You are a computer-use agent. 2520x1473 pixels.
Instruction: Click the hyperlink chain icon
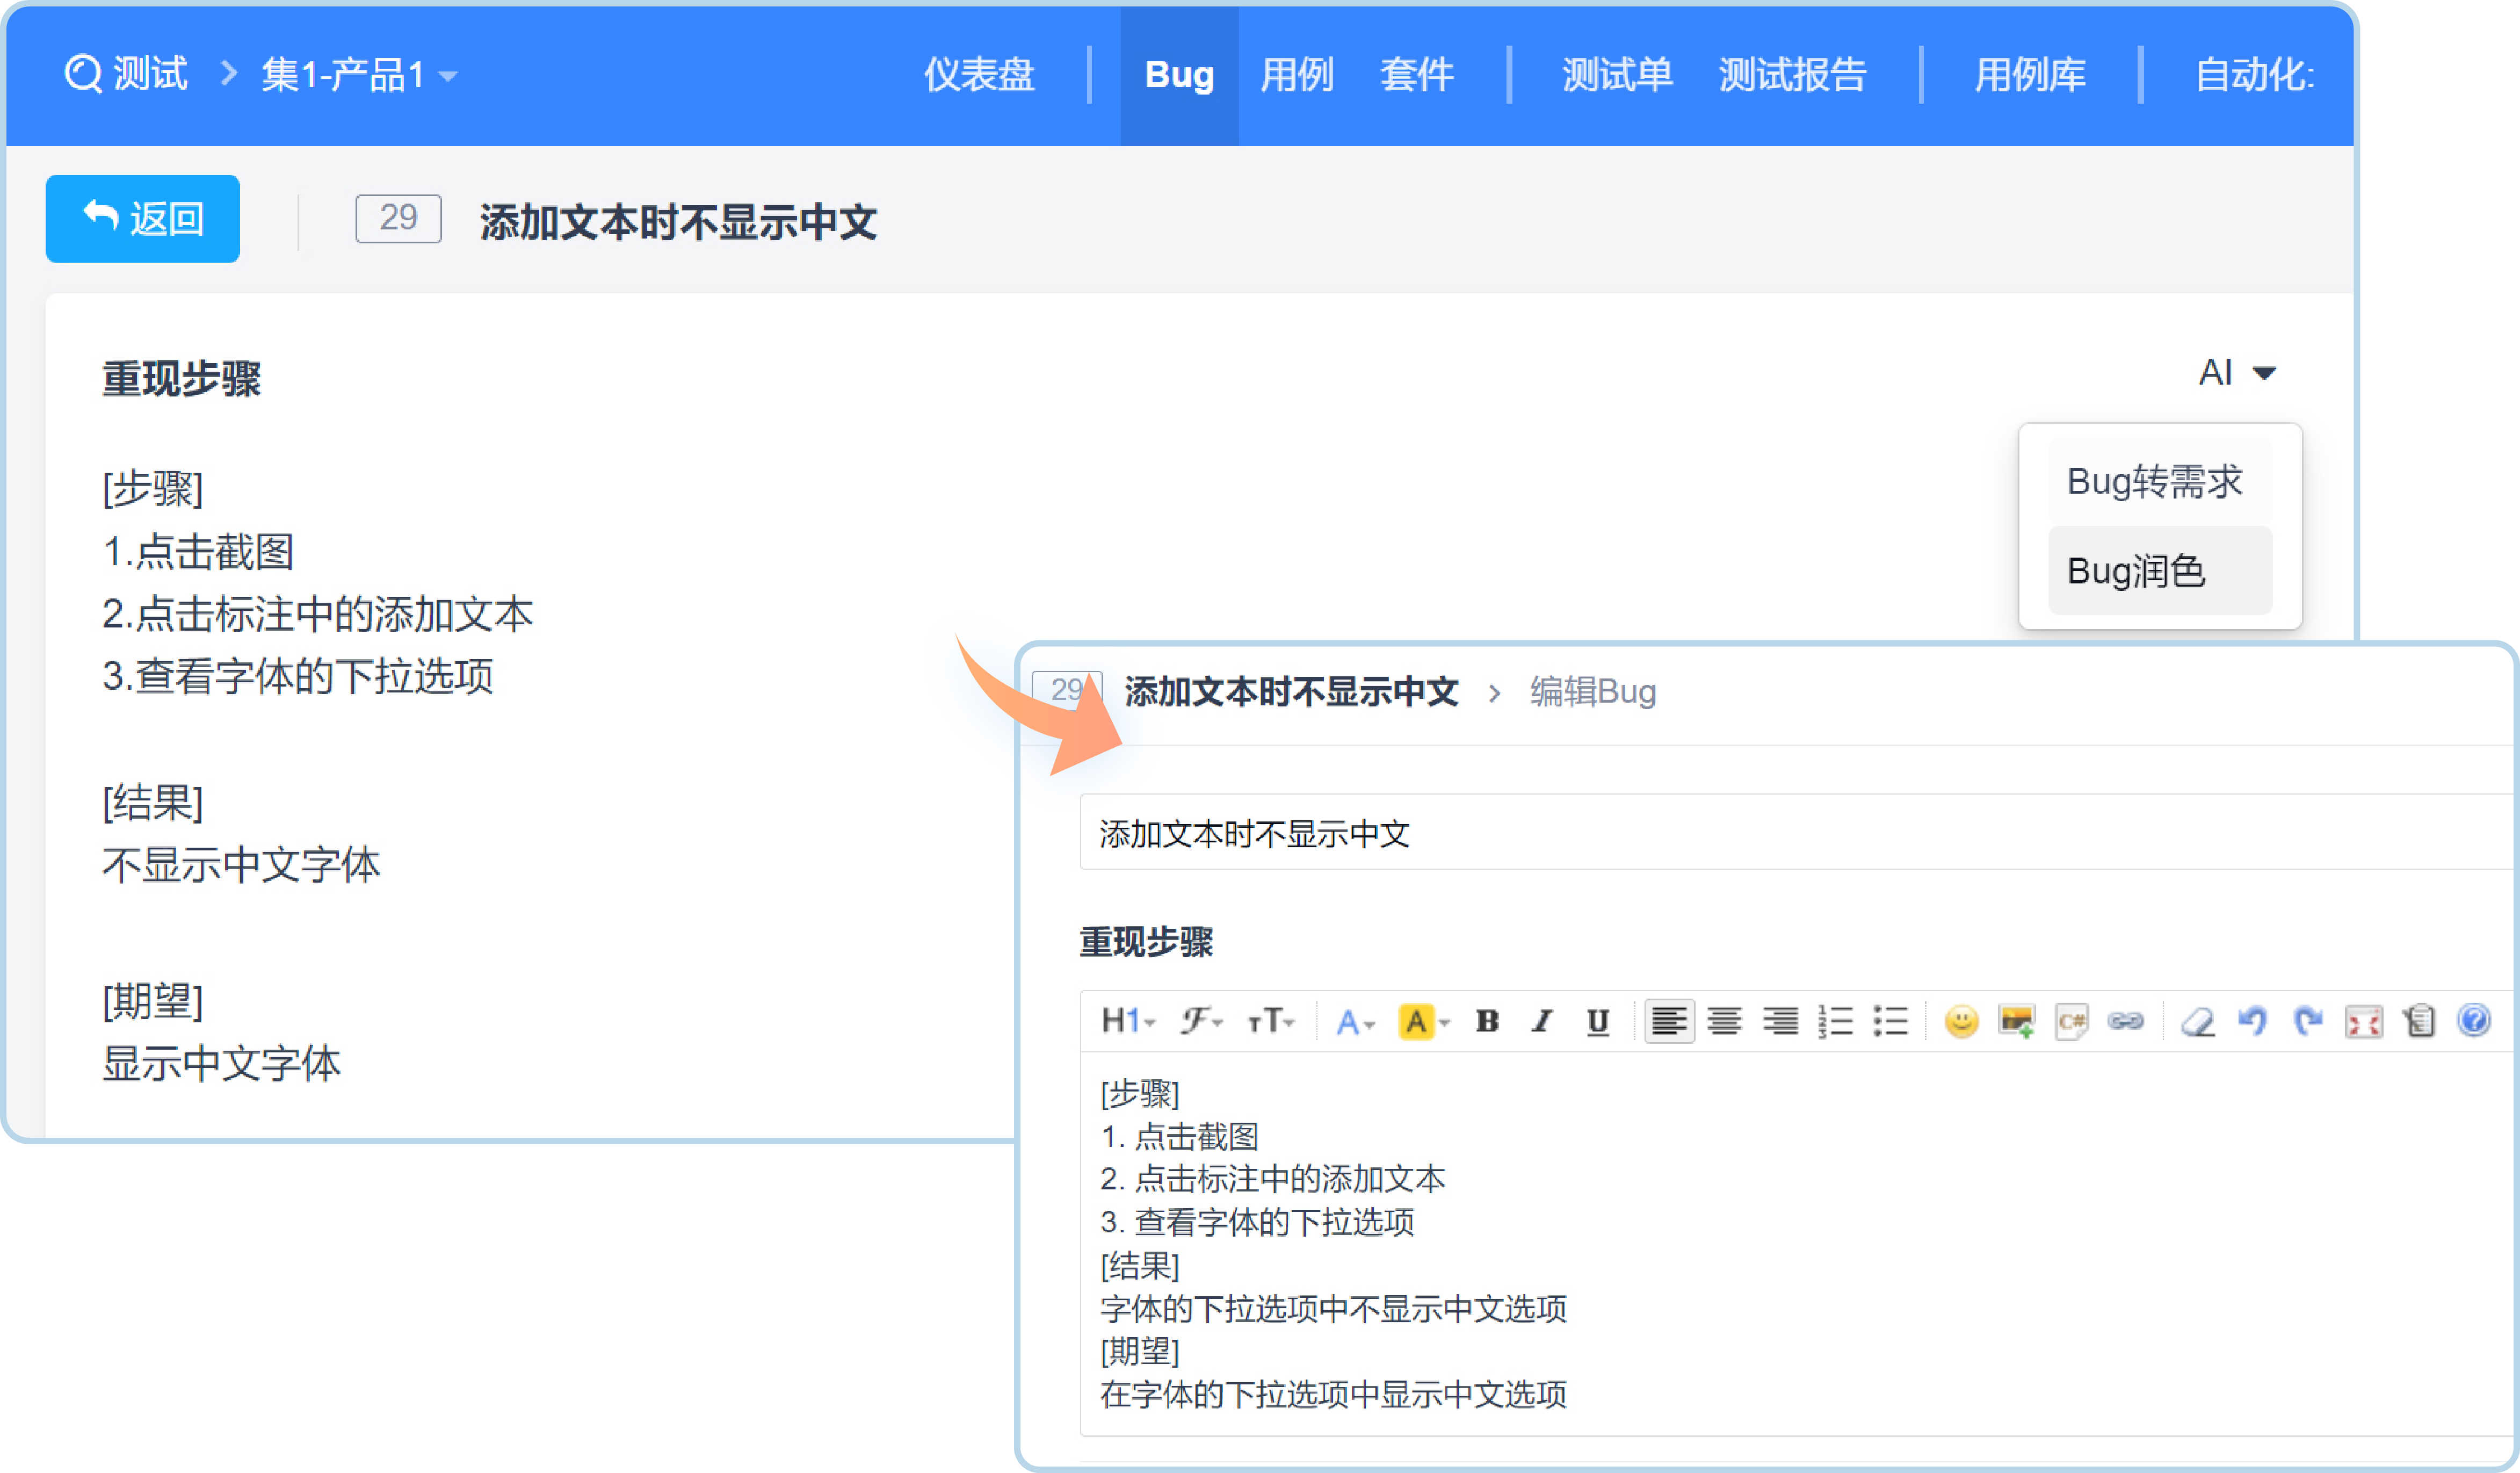tap(2126, 1021)
